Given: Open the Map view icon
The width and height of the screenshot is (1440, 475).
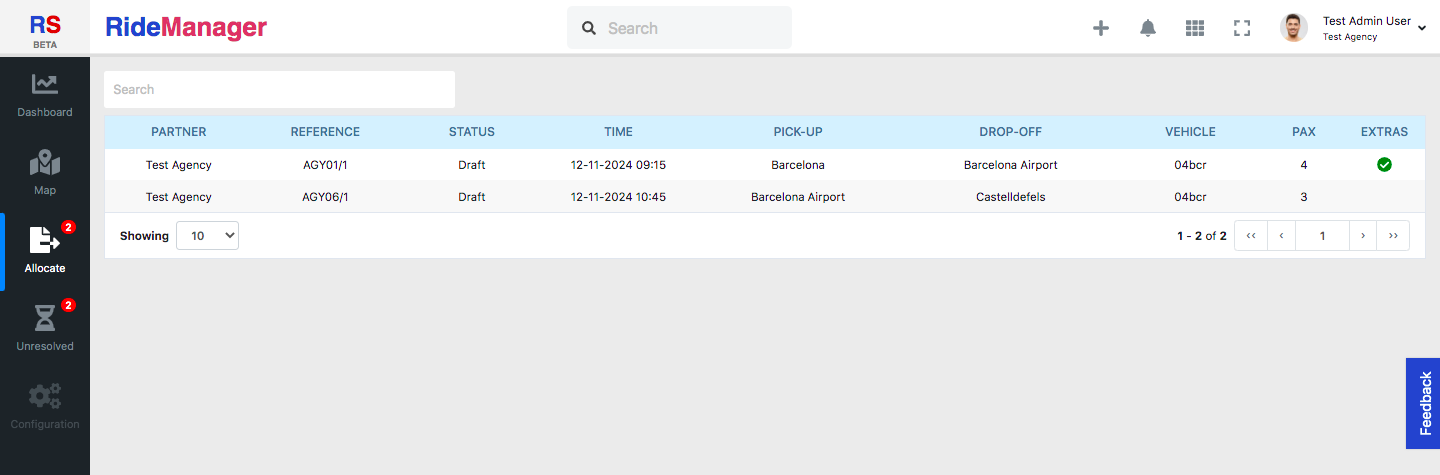Looking at the screenshot, I should (x=44, y=163).
